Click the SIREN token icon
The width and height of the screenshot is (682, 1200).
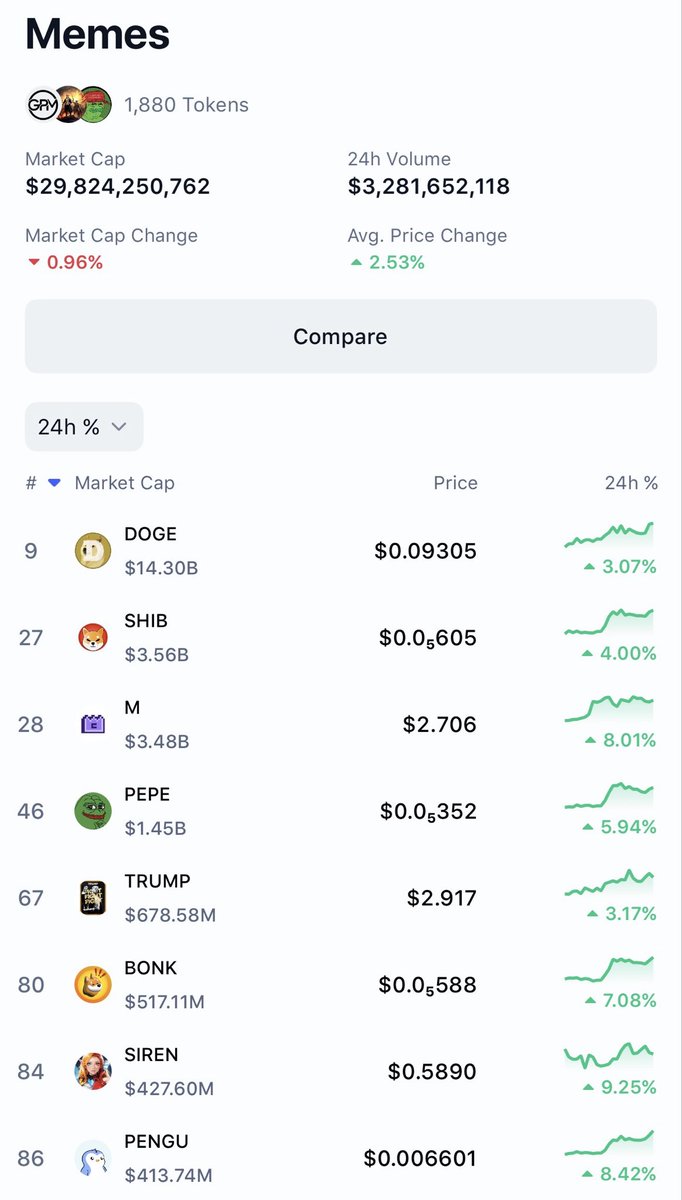coord(93,1072)
